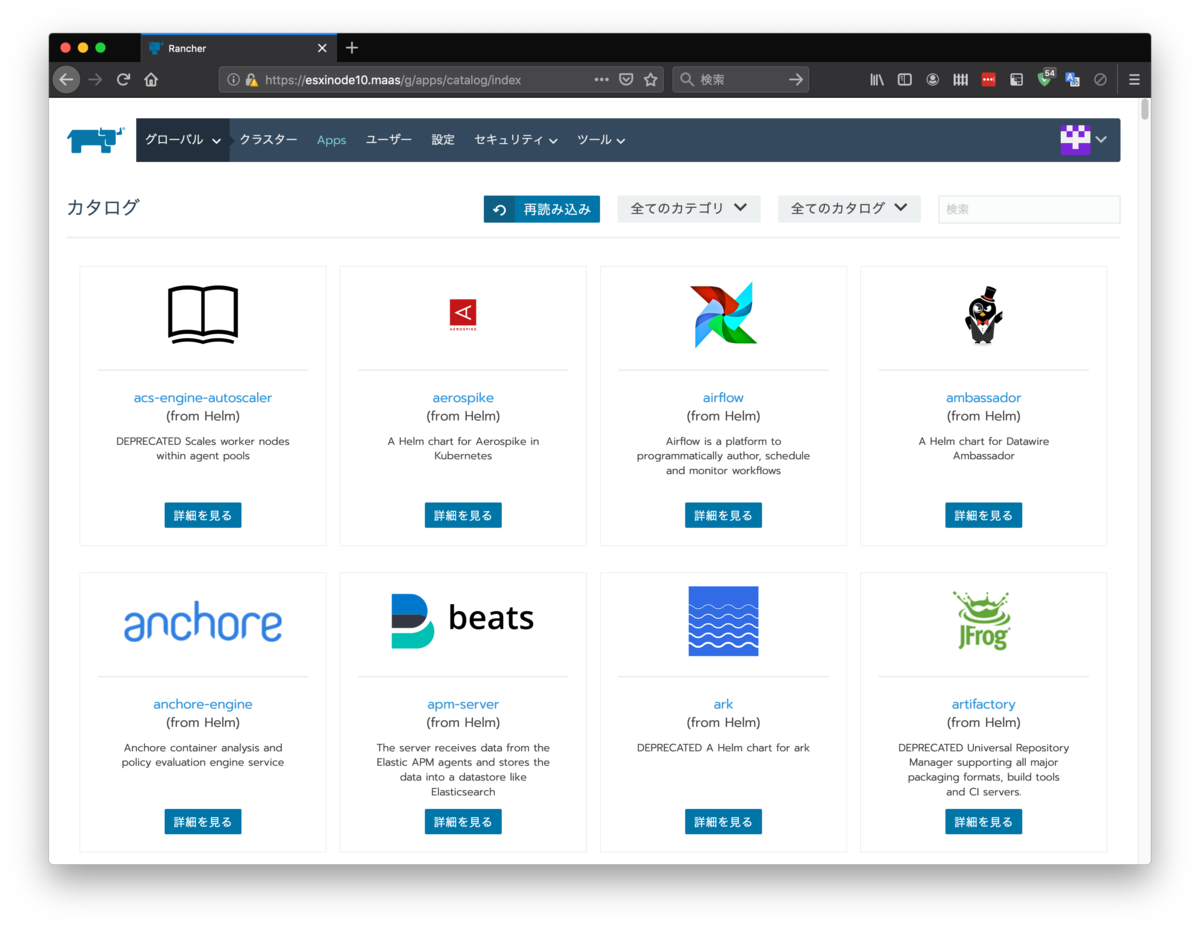Open the 設定 menu item
Image resolution: width=1200 pixels, height=929 pixels.
pos(443,140)
